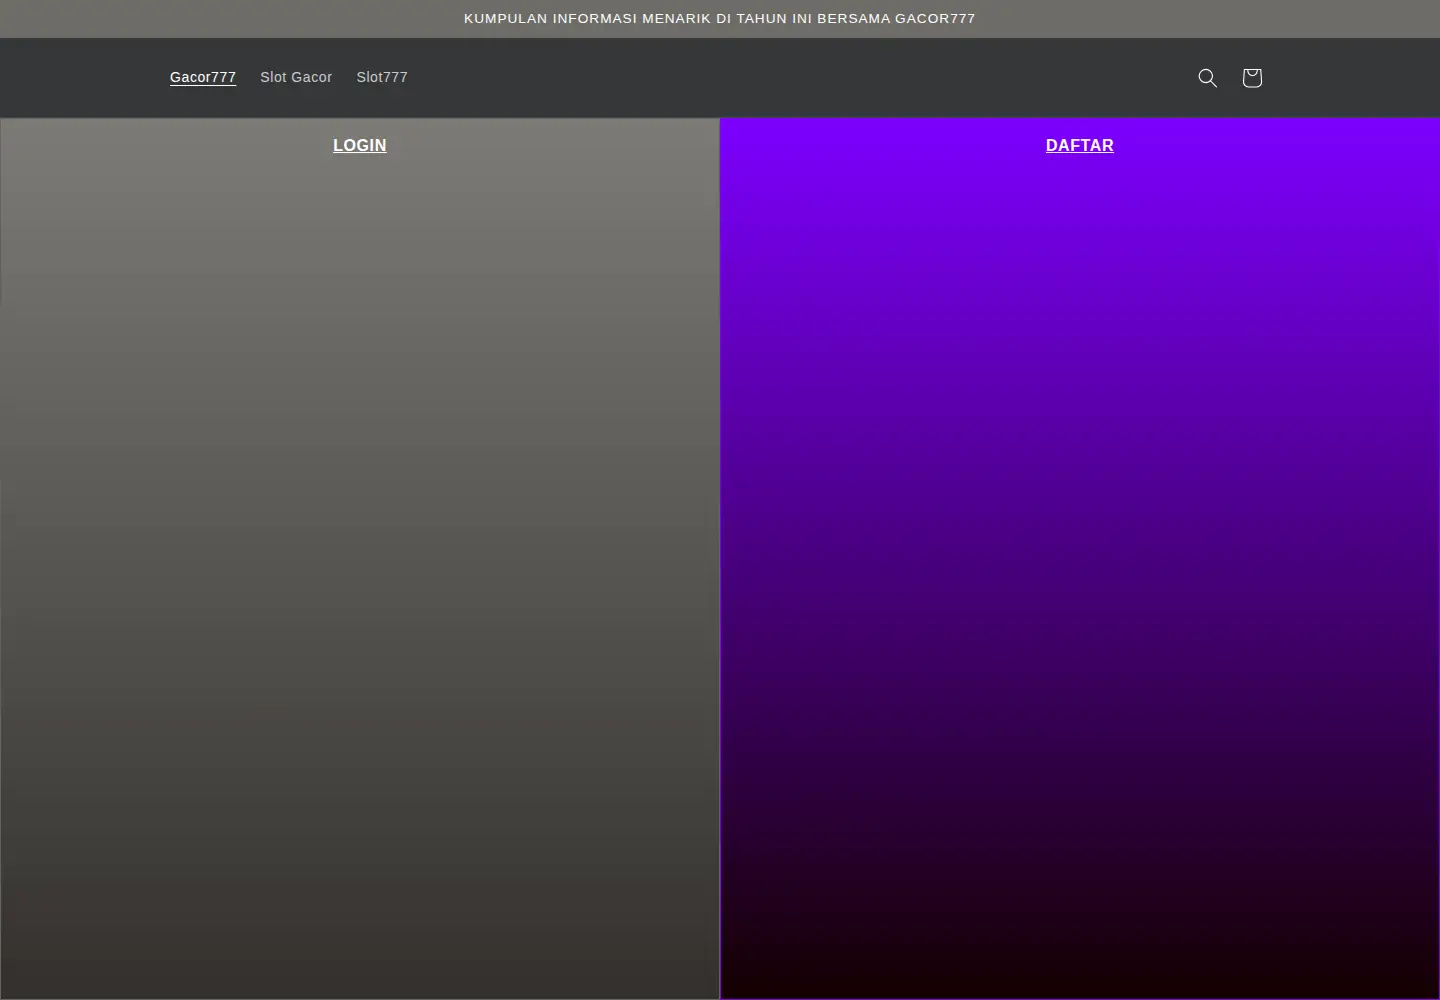
Task: Open the search magnifier icon
Action: pos(1207,78)
